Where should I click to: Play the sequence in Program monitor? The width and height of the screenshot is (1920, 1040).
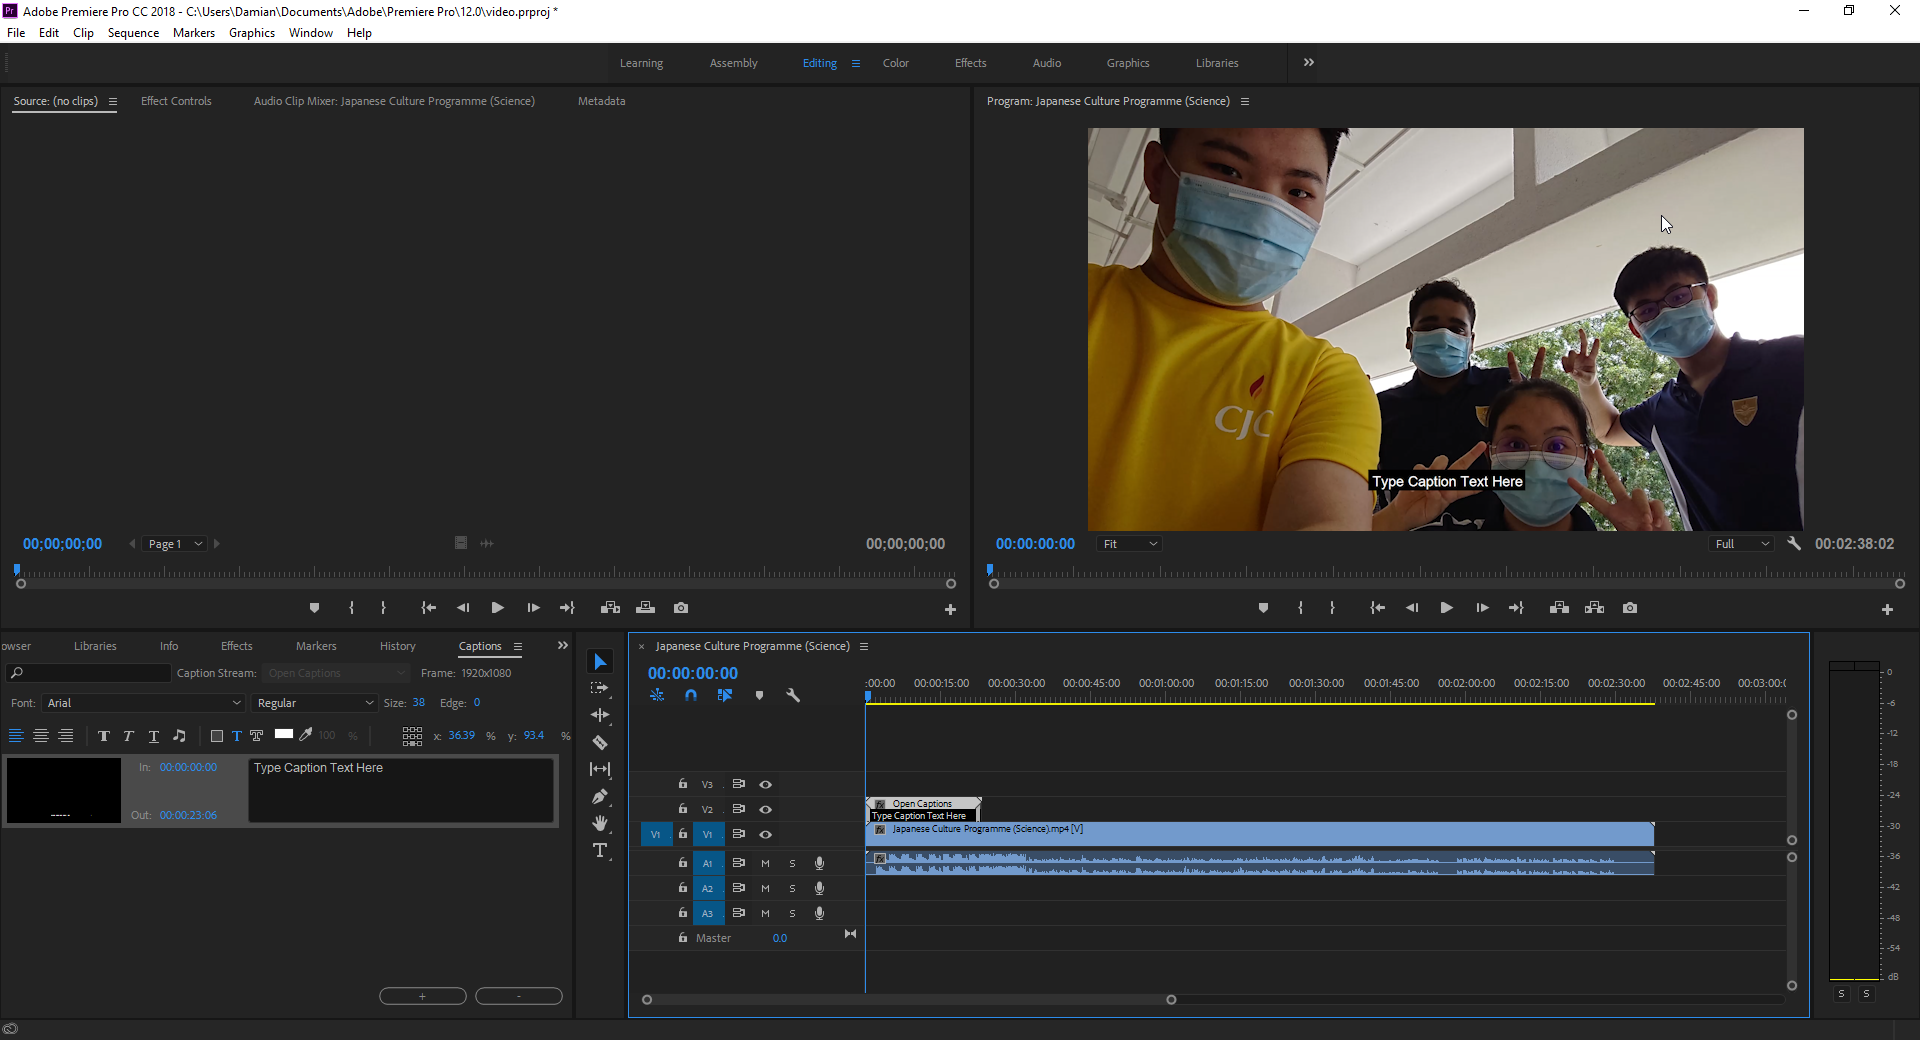point(1446,608)
